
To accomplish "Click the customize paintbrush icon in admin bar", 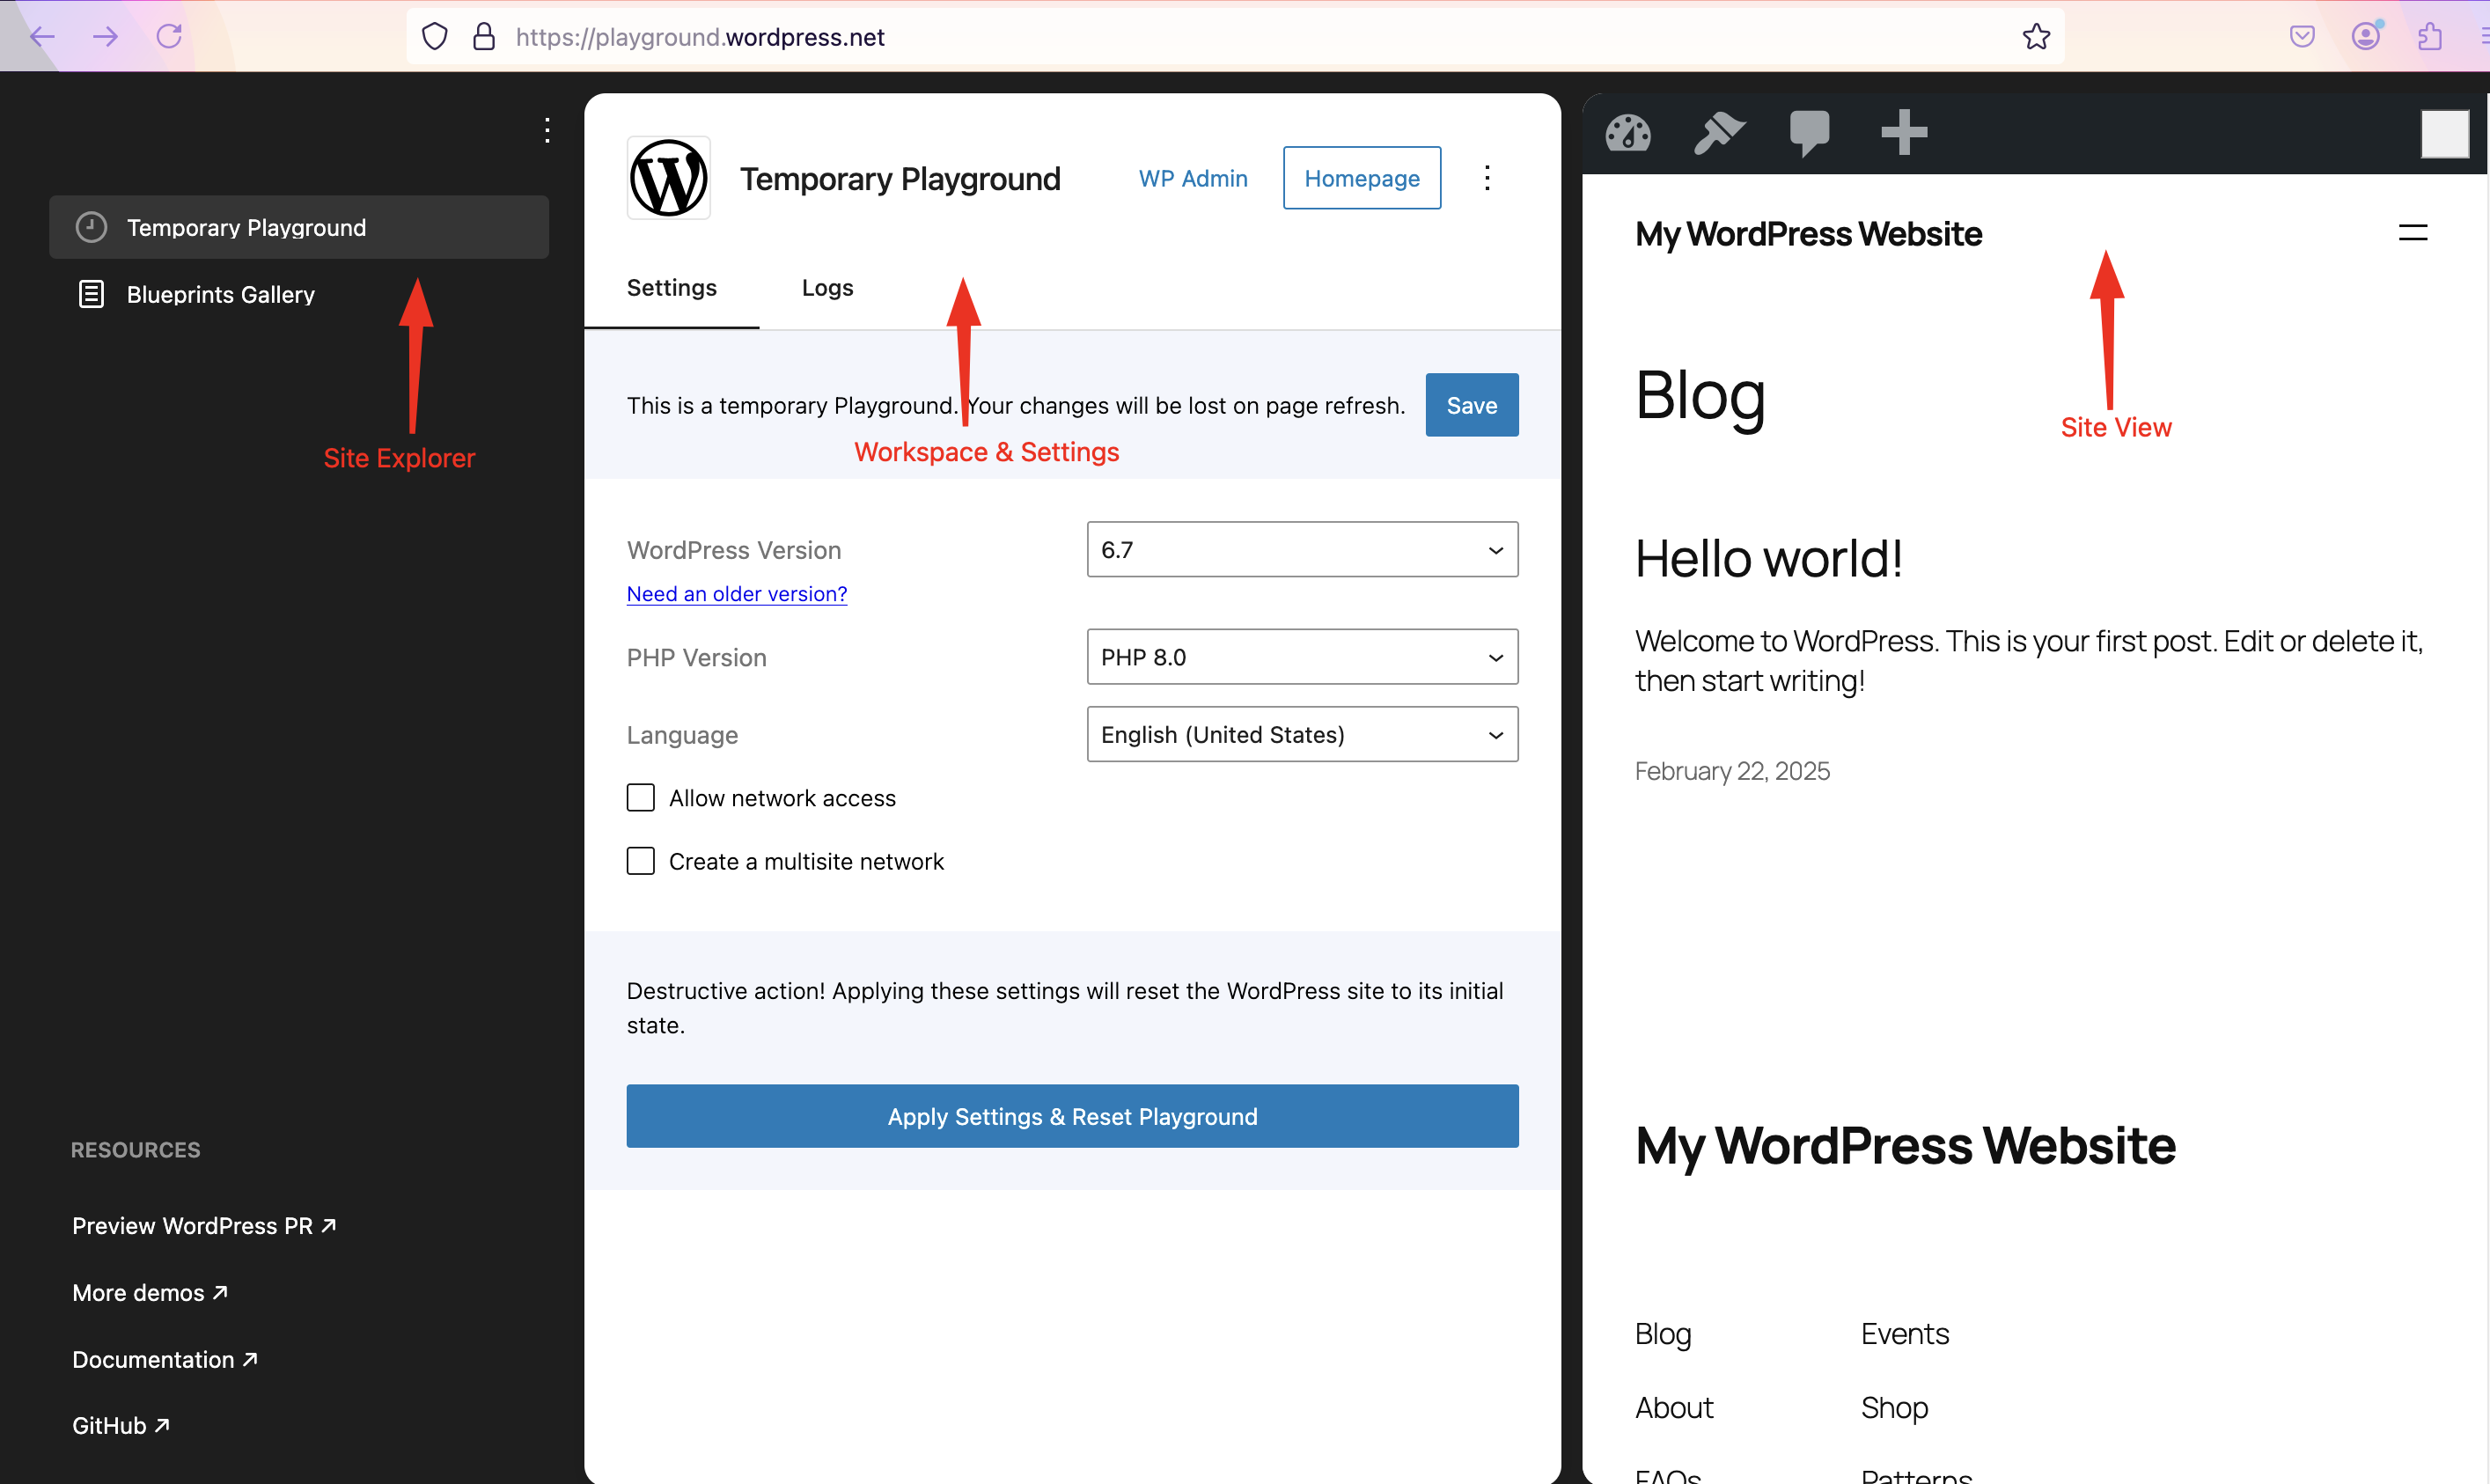I will (1719, 133).
